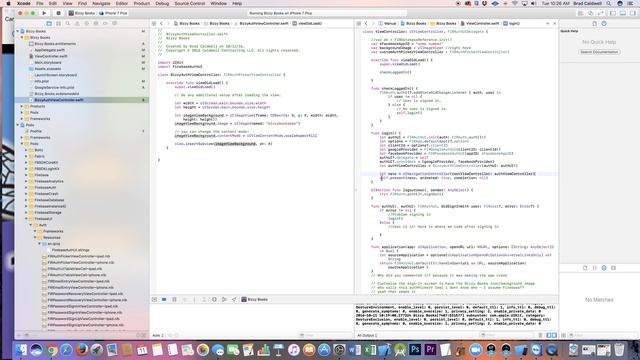Select Main.storyboard in the navigator
The width and height of the screenshot is (640, 360).
(x=48, y=62)
